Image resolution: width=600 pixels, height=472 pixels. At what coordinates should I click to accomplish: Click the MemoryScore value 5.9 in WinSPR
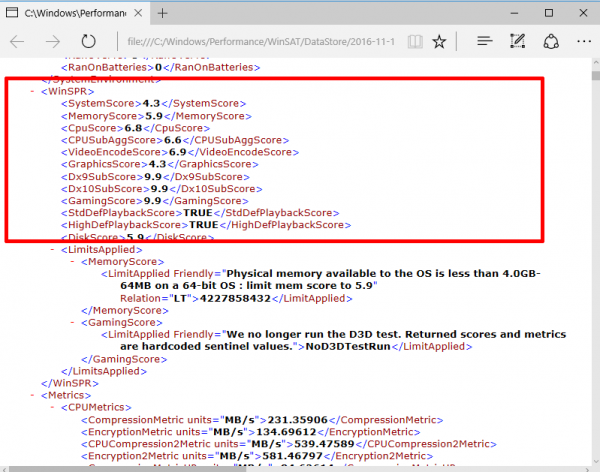[x=154, y=116]
